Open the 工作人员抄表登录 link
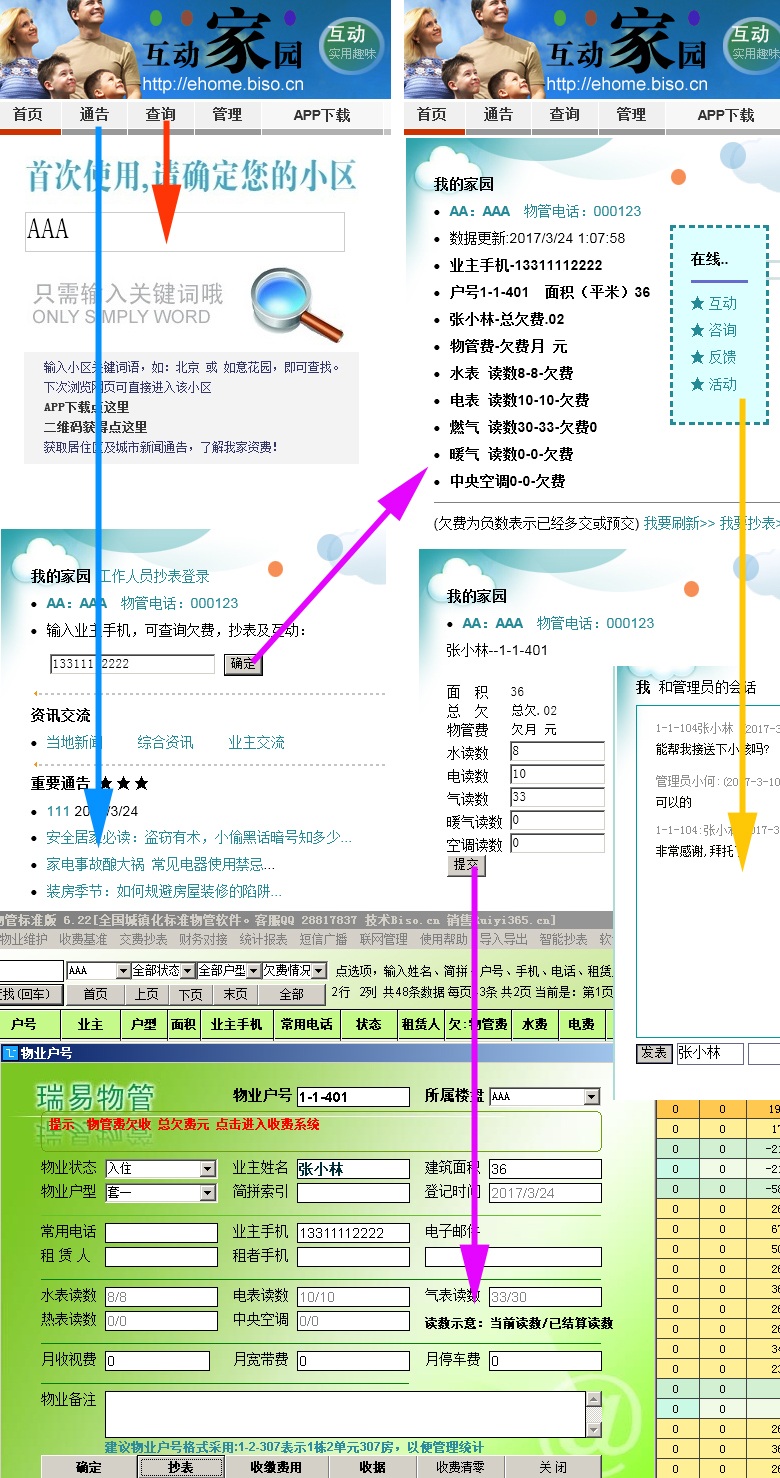Image resolution: width=780 pixels, height=1478 pixels. click(154, 576)
